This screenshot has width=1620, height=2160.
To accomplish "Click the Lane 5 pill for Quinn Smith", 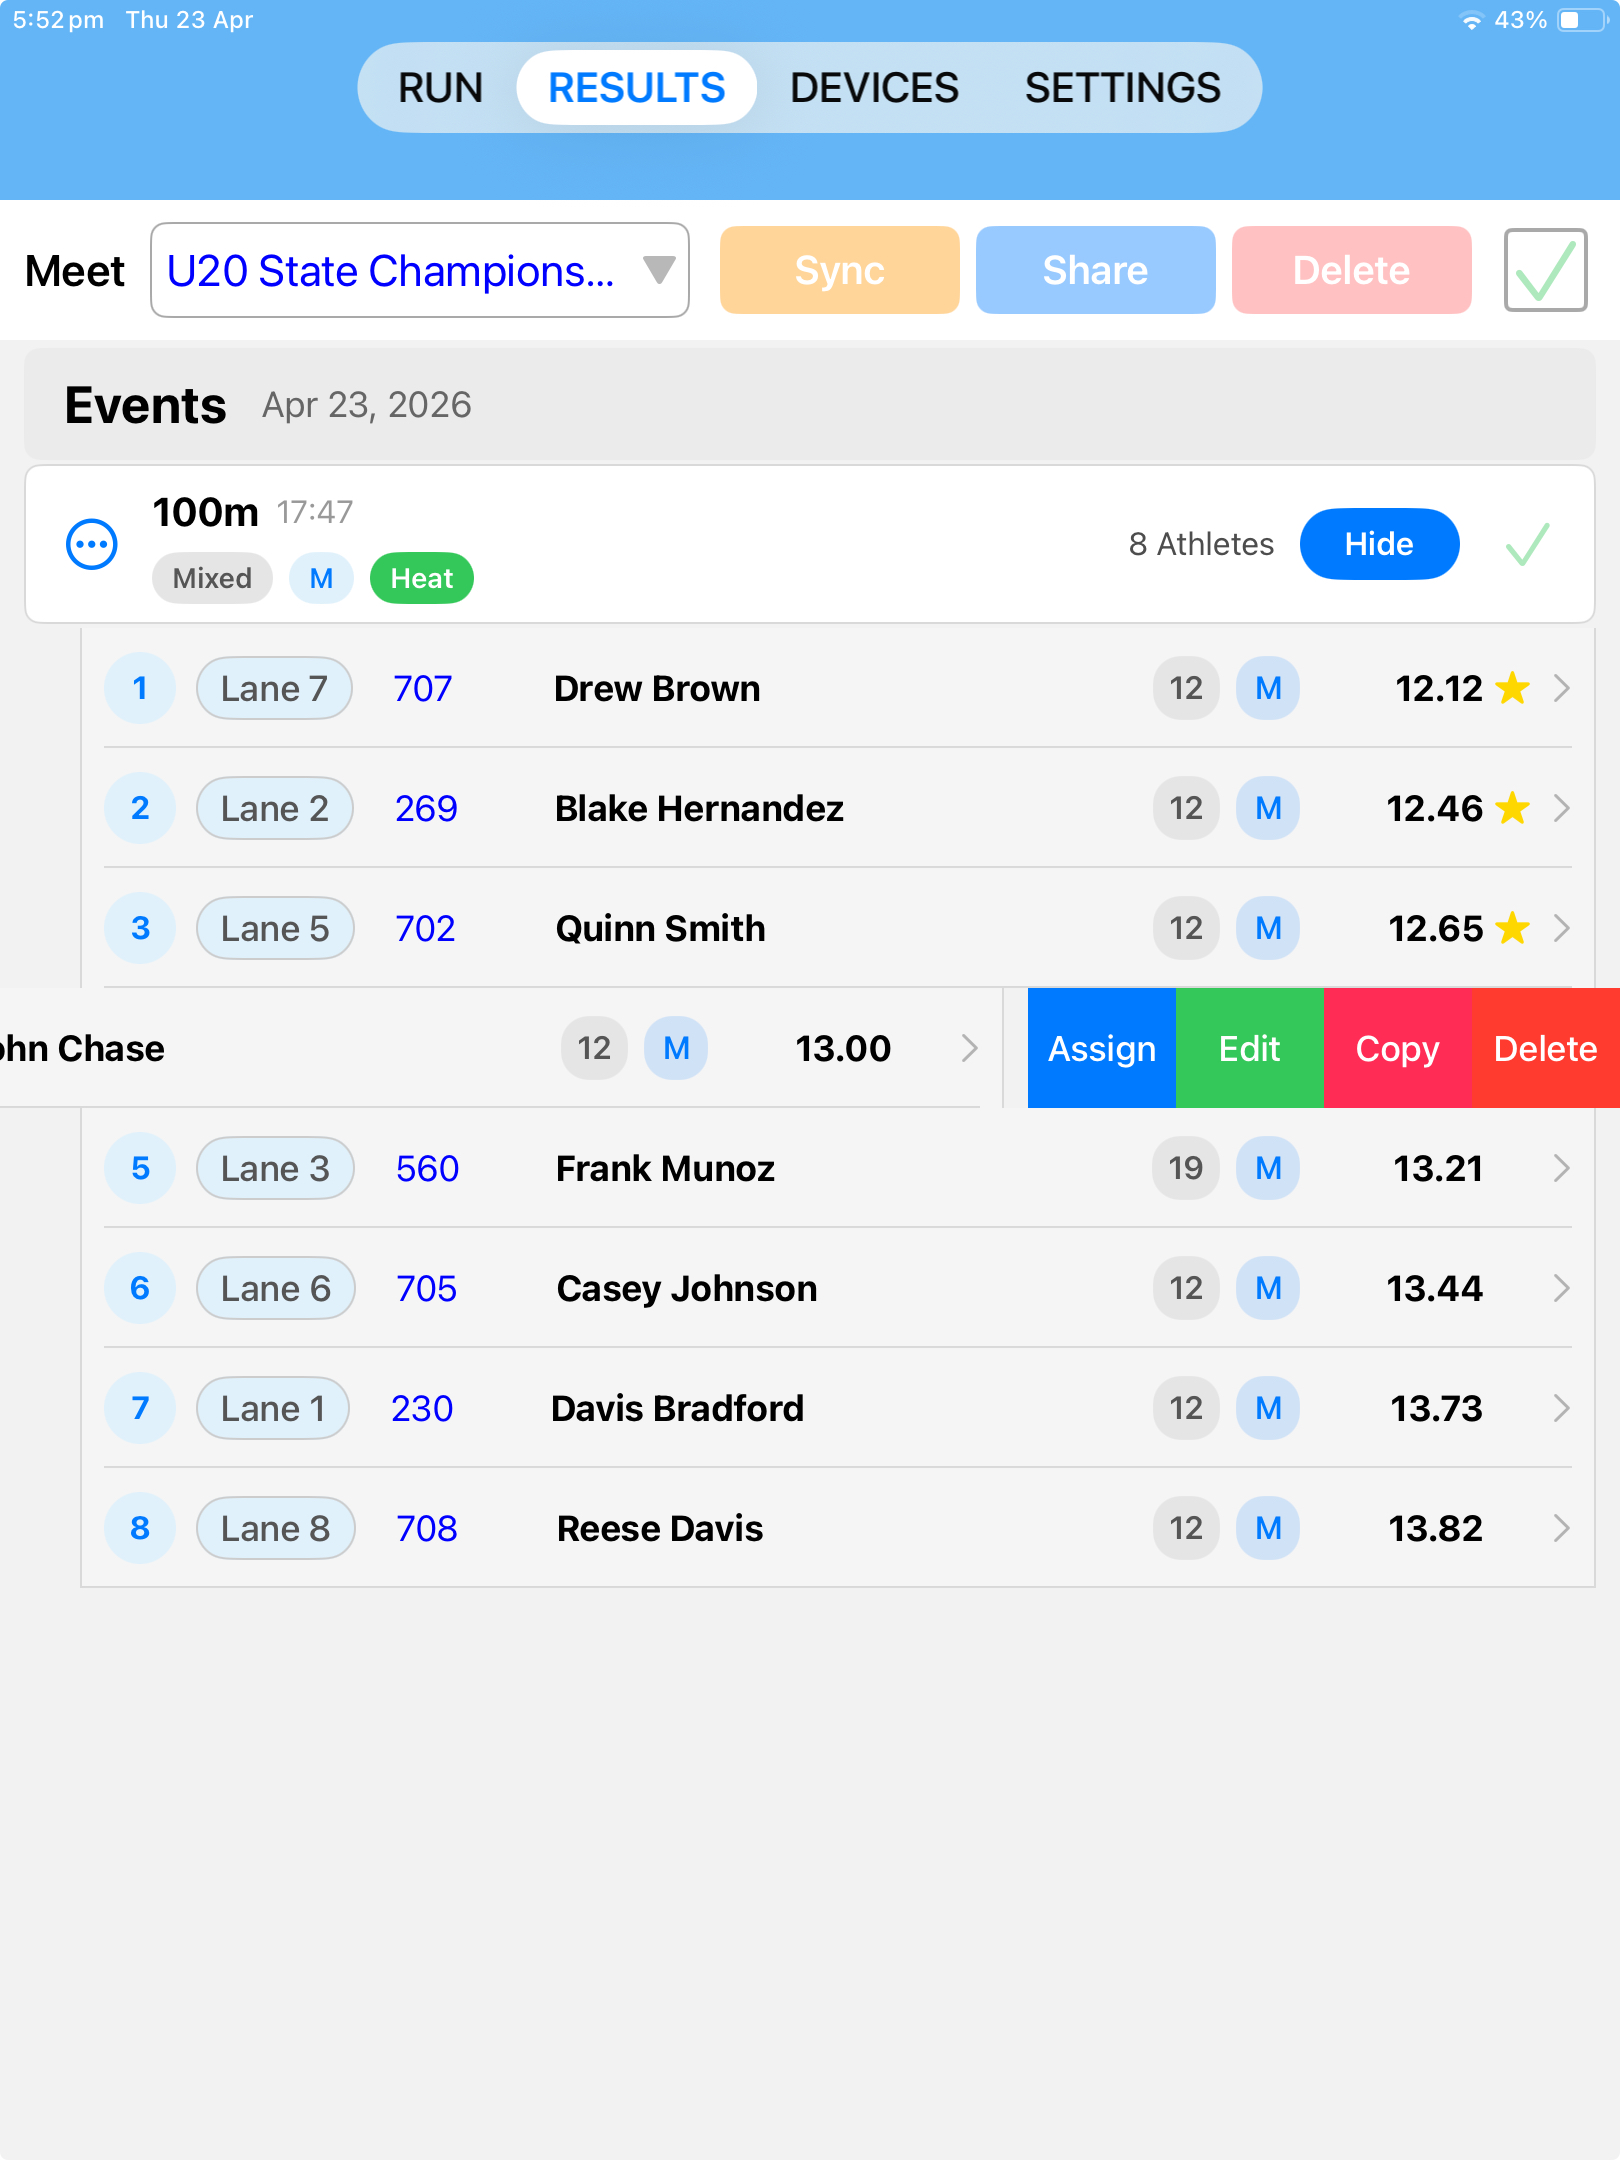I will [275, 928].
